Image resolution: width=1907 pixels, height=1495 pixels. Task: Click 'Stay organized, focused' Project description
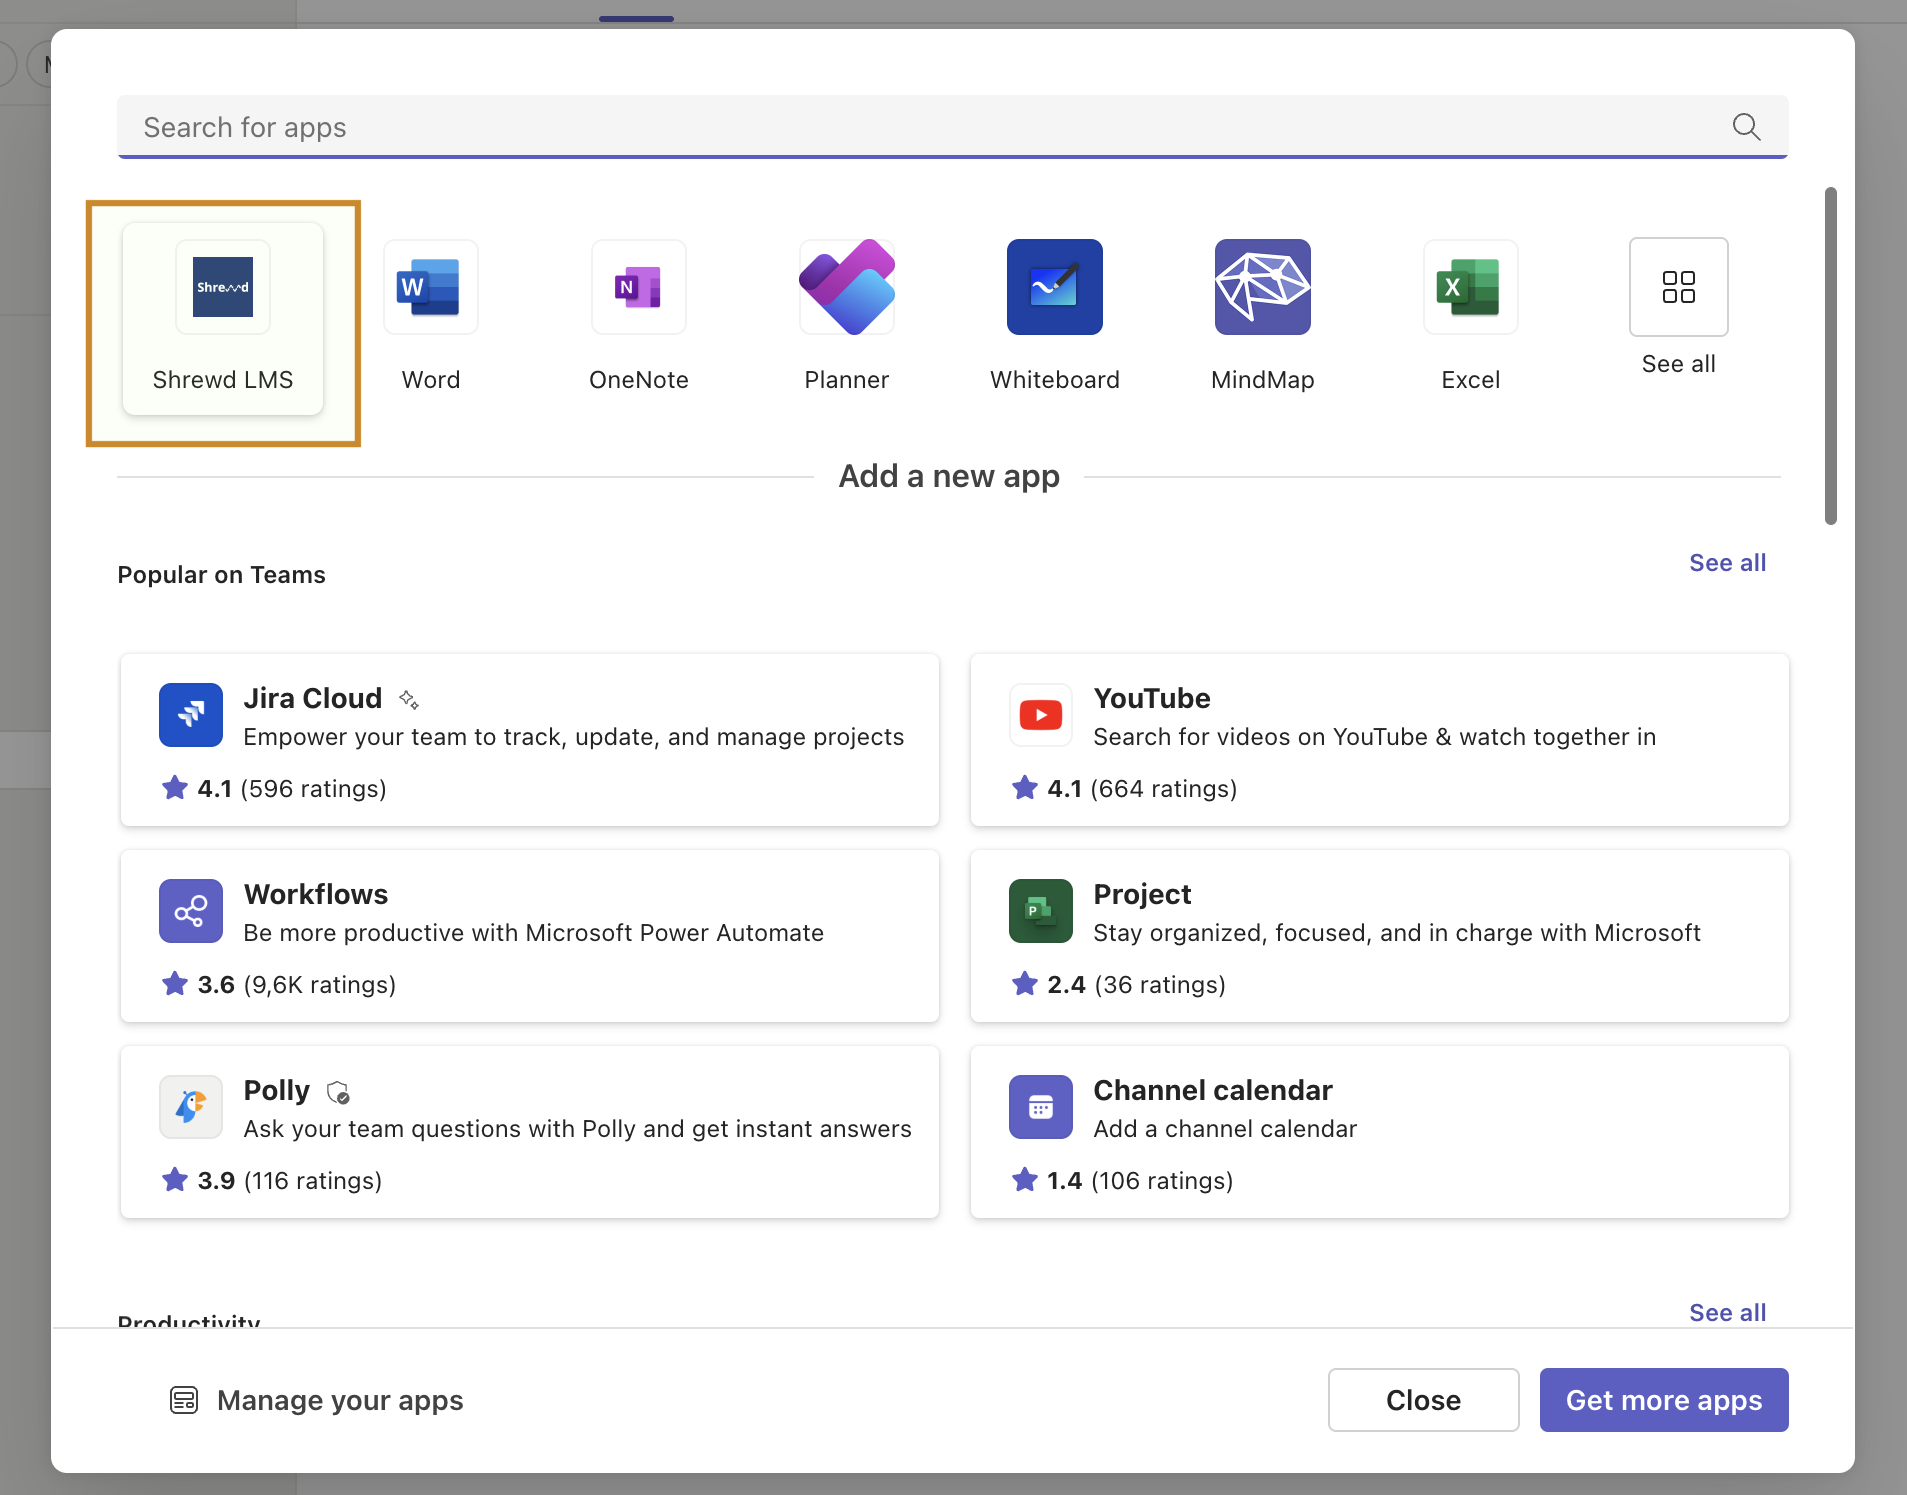[x=1396, y=932]
